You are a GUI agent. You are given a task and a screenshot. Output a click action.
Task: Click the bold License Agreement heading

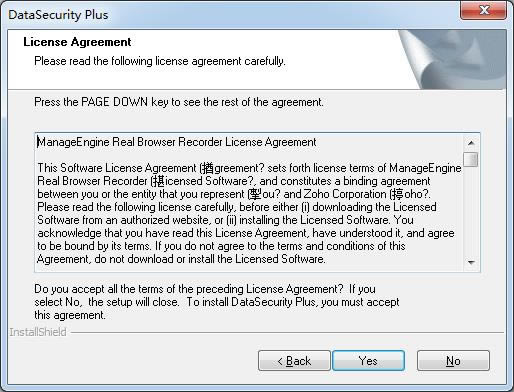(77, 42)
